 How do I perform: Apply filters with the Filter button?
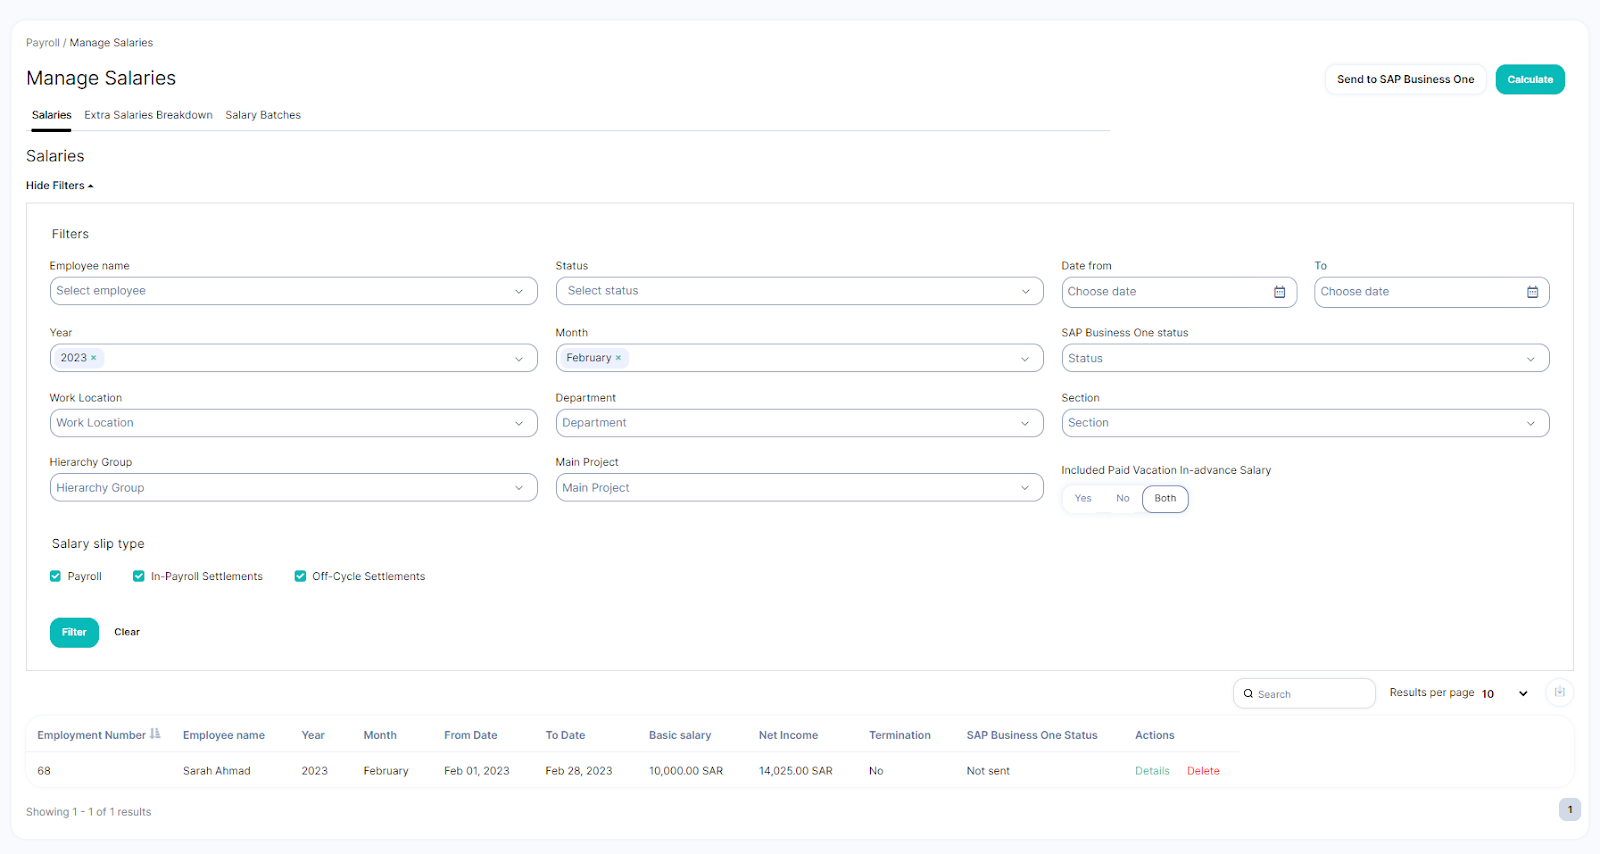coord(74,632)
